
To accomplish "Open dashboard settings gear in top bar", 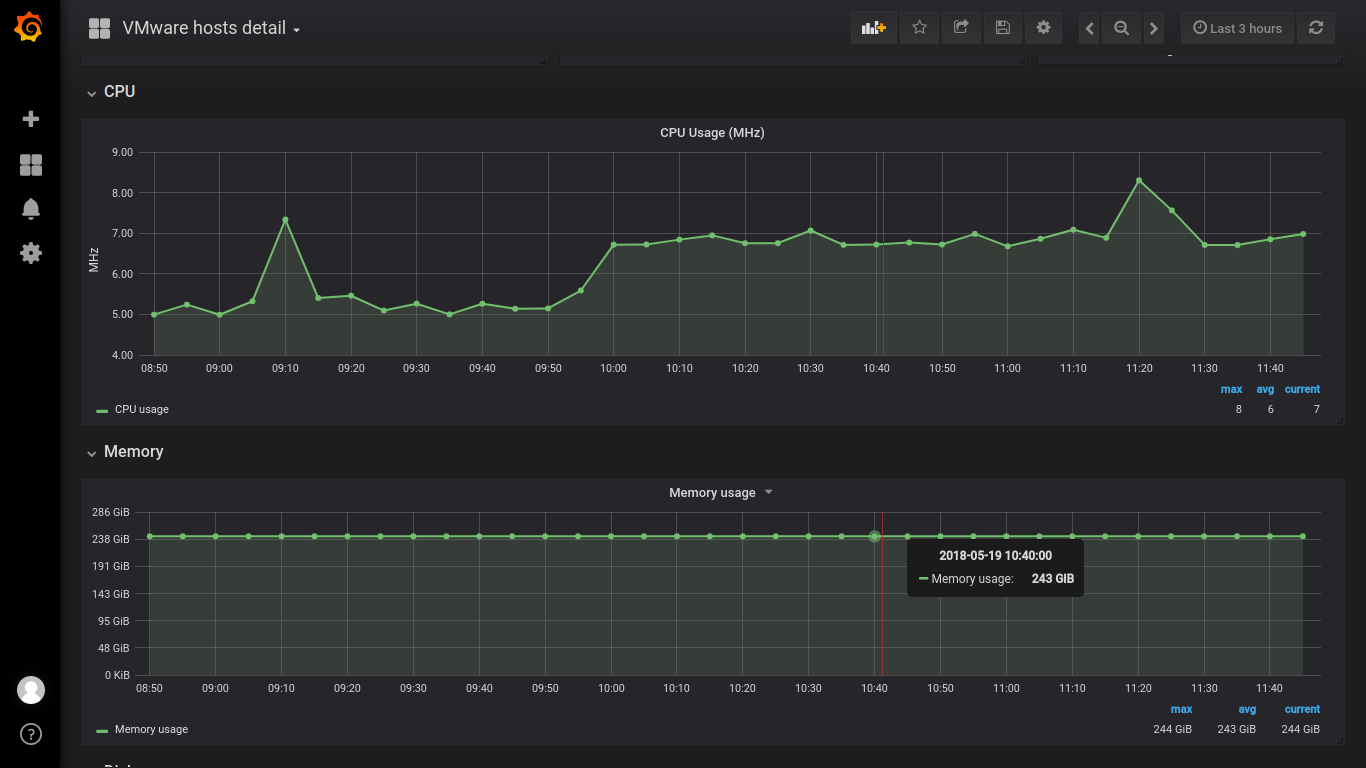I will pos(1043,28).
